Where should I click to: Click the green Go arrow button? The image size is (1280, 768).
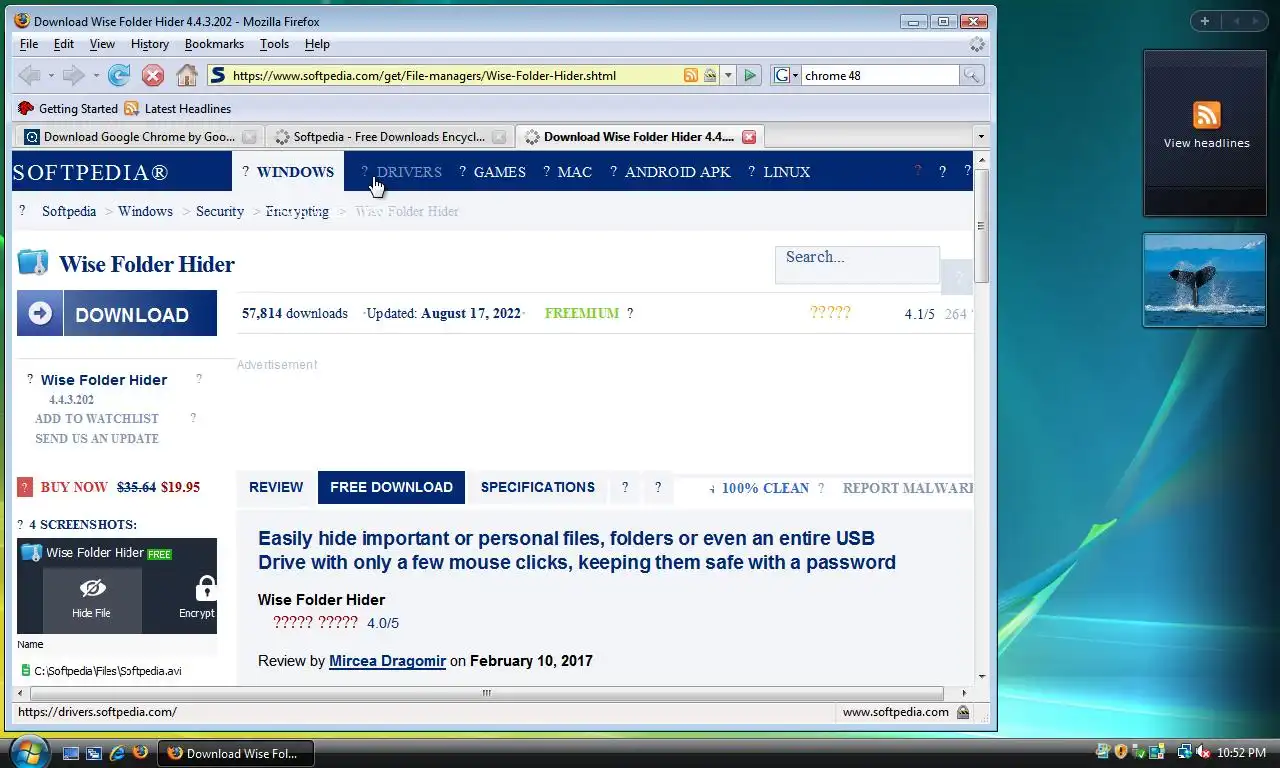tap(750, 75)
